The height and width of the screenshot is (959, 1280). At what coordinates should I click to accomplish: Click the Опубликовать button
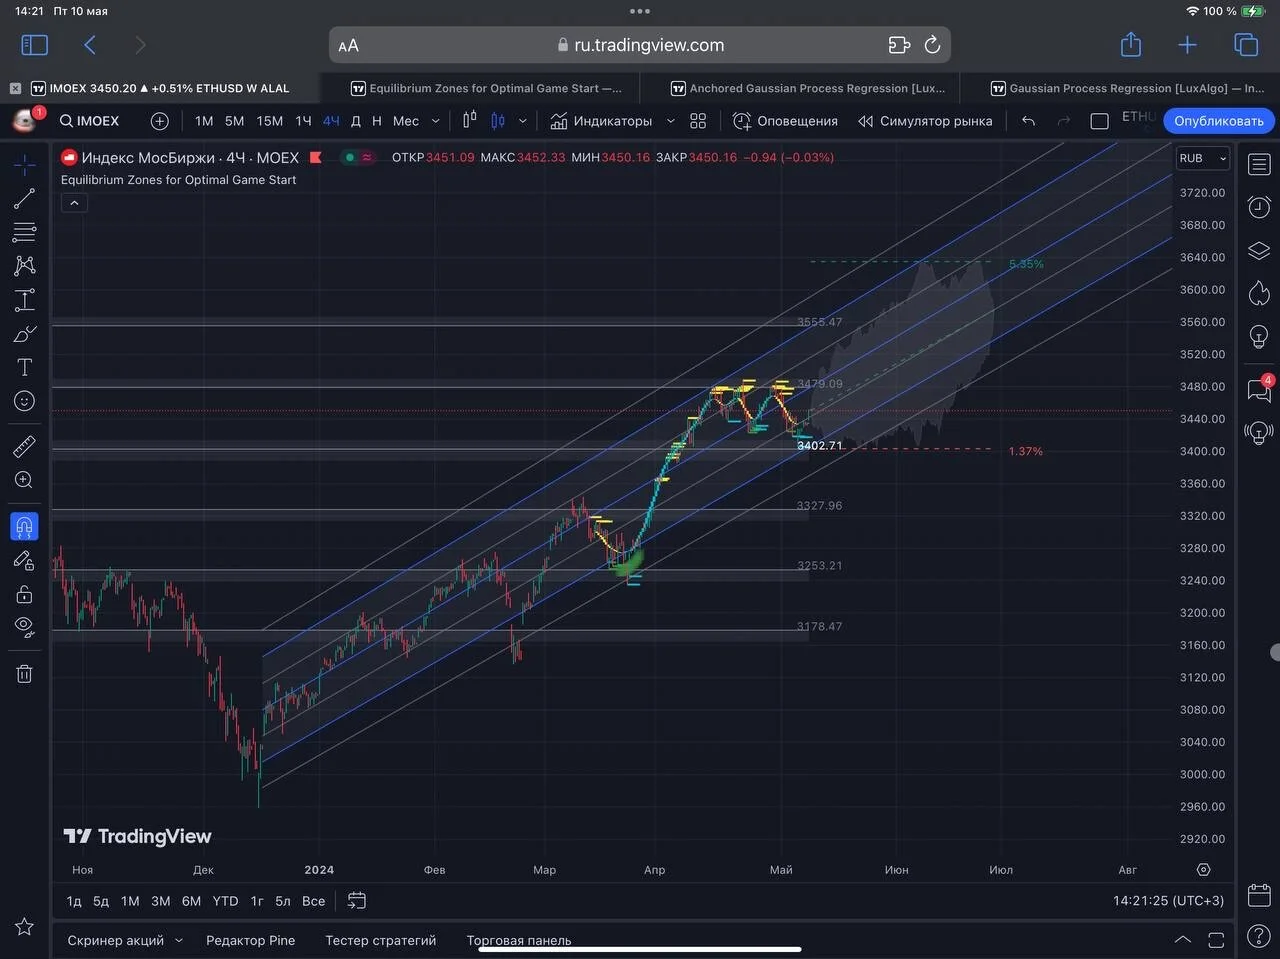coord(1219,121)
